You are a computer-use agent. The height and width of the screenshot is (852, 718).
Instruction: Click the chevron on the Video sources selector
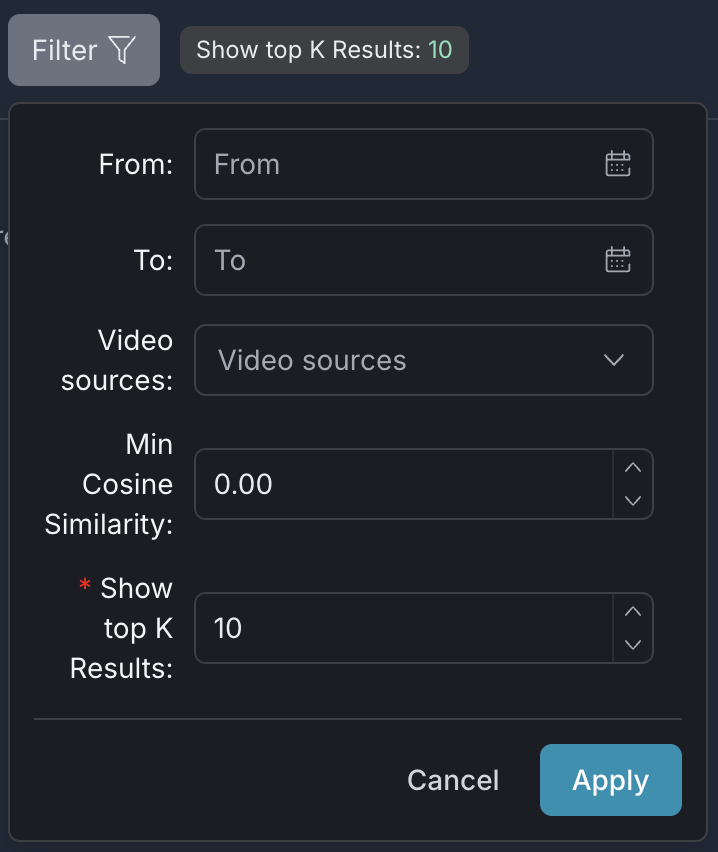click(614, 360)
